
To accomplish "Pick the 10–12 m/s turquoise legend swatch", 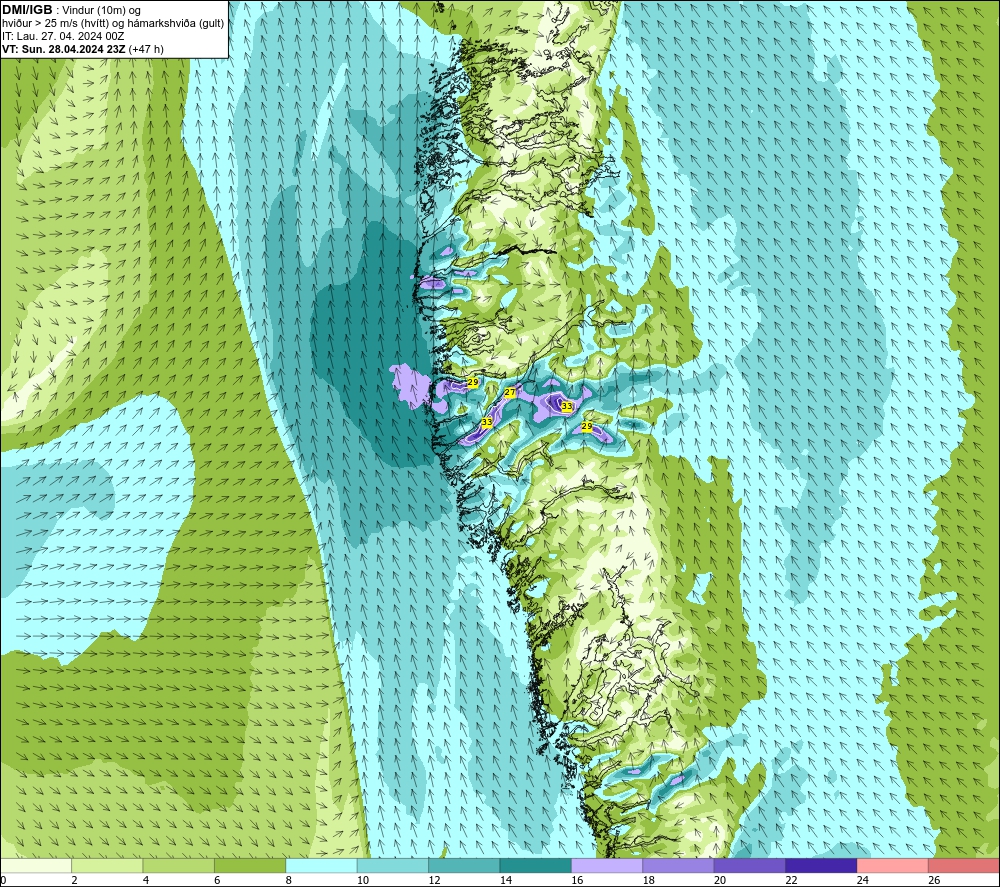I will [393, 865].
